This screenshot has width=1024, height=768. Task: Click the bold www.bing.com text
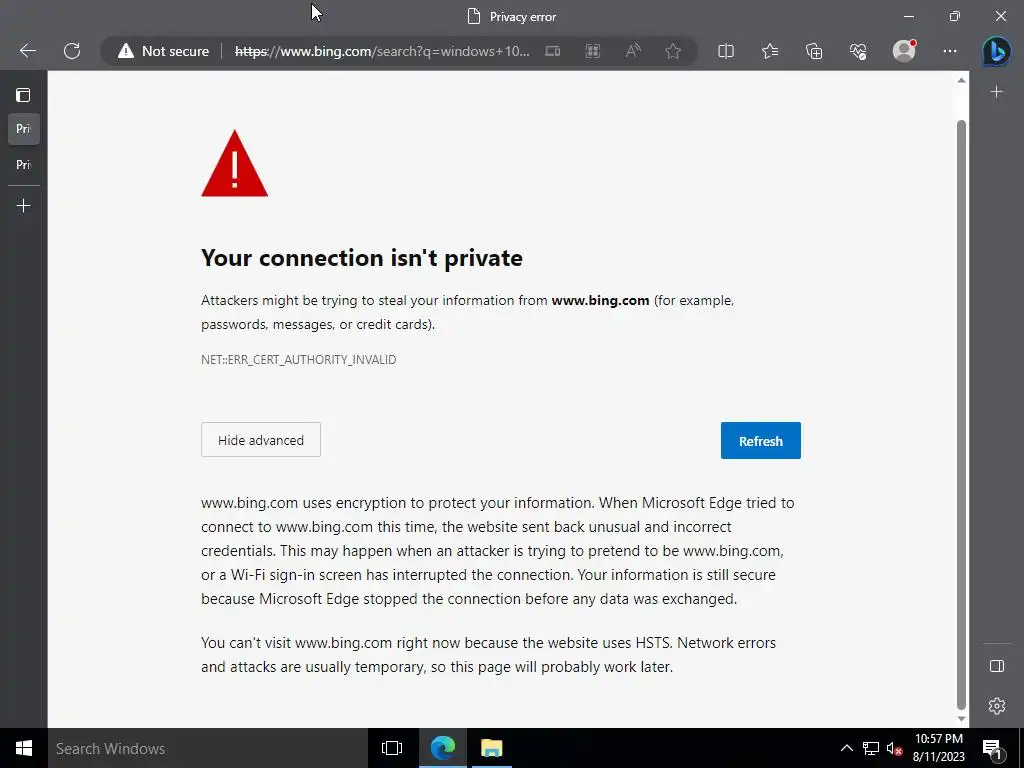(600, 300)
